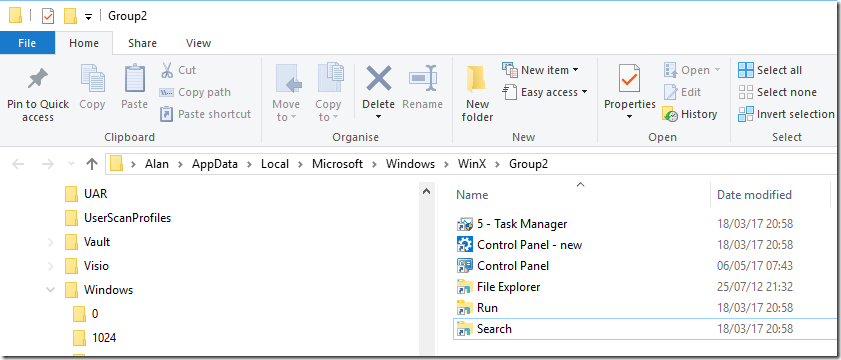Open the Delete dropdown arrow
Viewport: 841px width, 360px height.
[x=378, y=117]
